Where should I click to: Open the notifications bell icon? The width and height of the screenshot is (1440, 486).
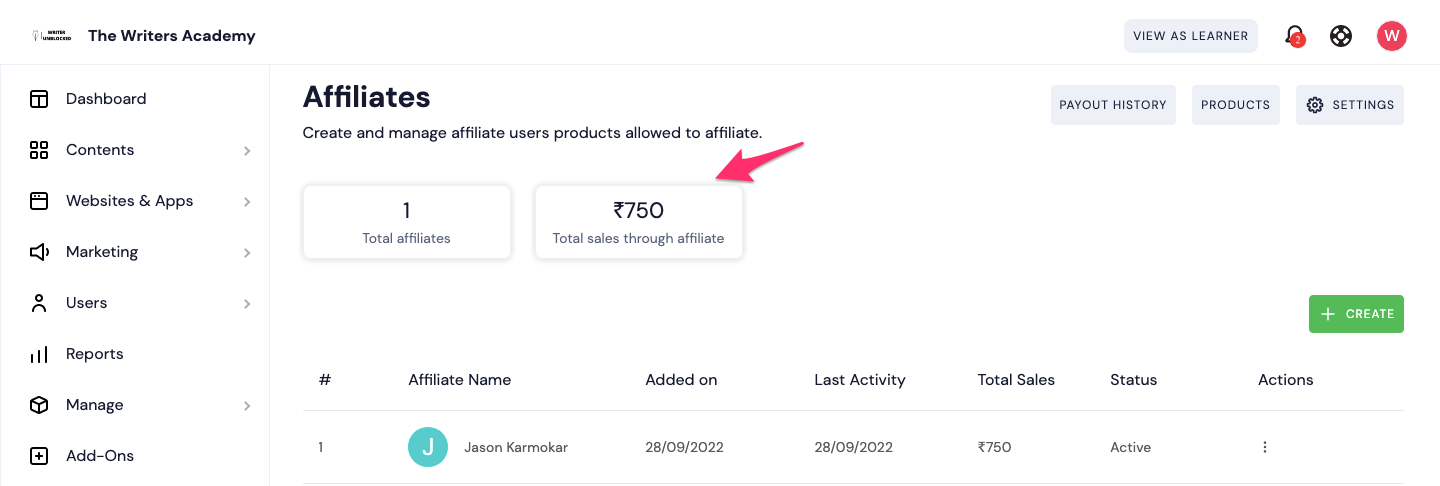pos(1295,36)
